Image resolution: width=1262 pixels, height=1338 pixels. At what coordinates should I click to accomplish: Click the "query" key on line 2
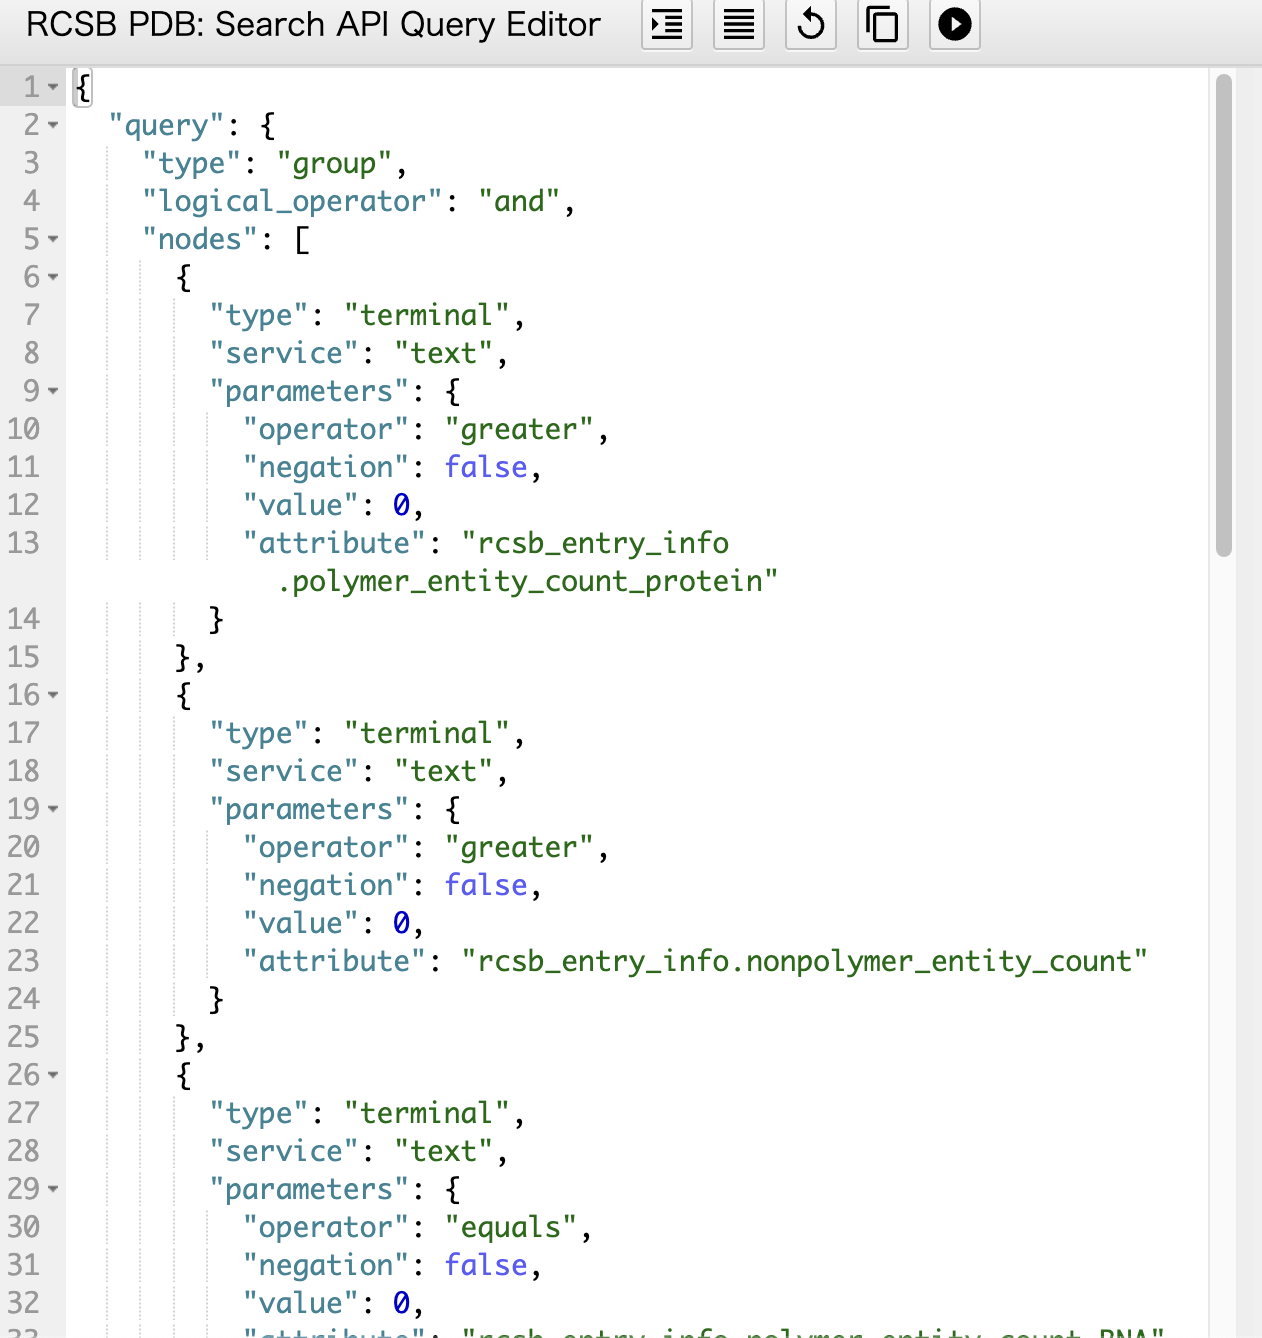pyautogui.click(x=167, y=125)
